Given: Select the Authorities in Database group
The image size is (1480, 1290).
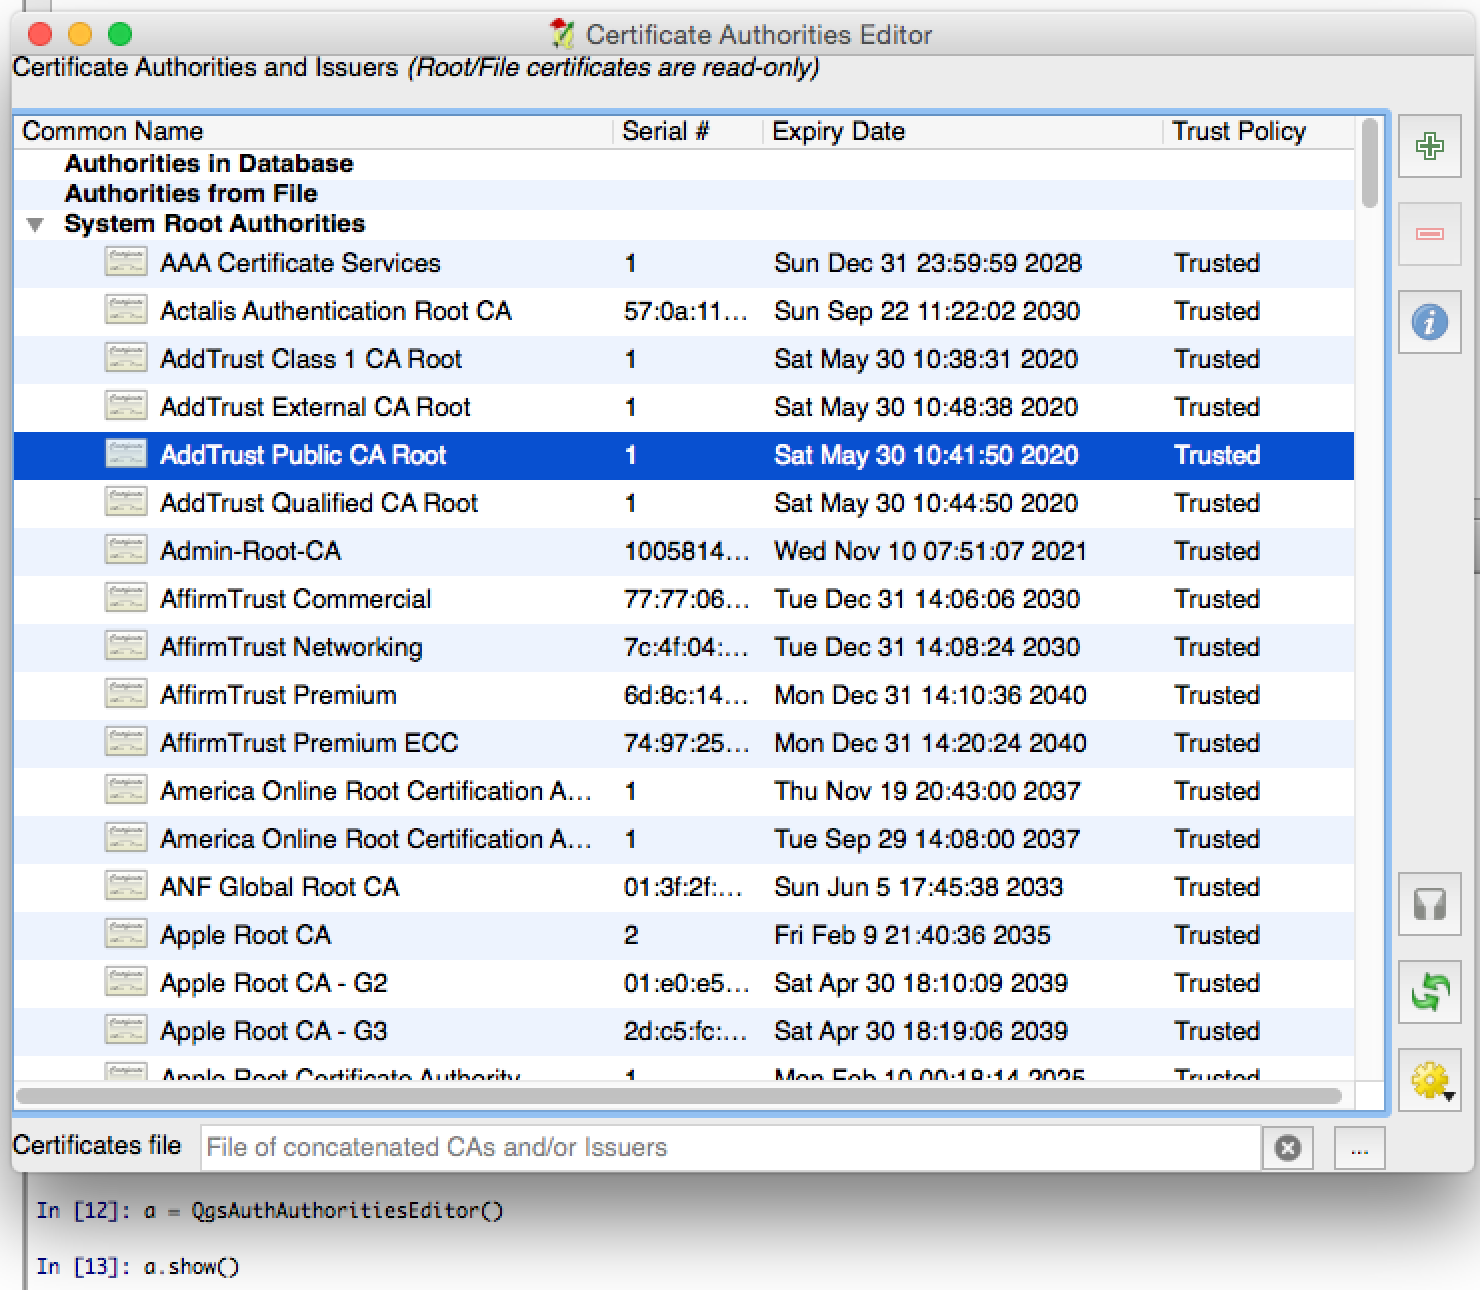Looking at the screenshot, I should click(x=208, y=164).
